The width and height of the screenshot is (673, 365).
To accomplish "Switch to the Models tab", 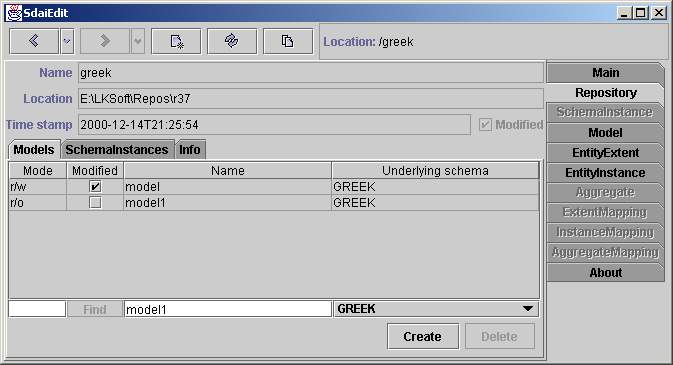I will [x=34, y=149].
